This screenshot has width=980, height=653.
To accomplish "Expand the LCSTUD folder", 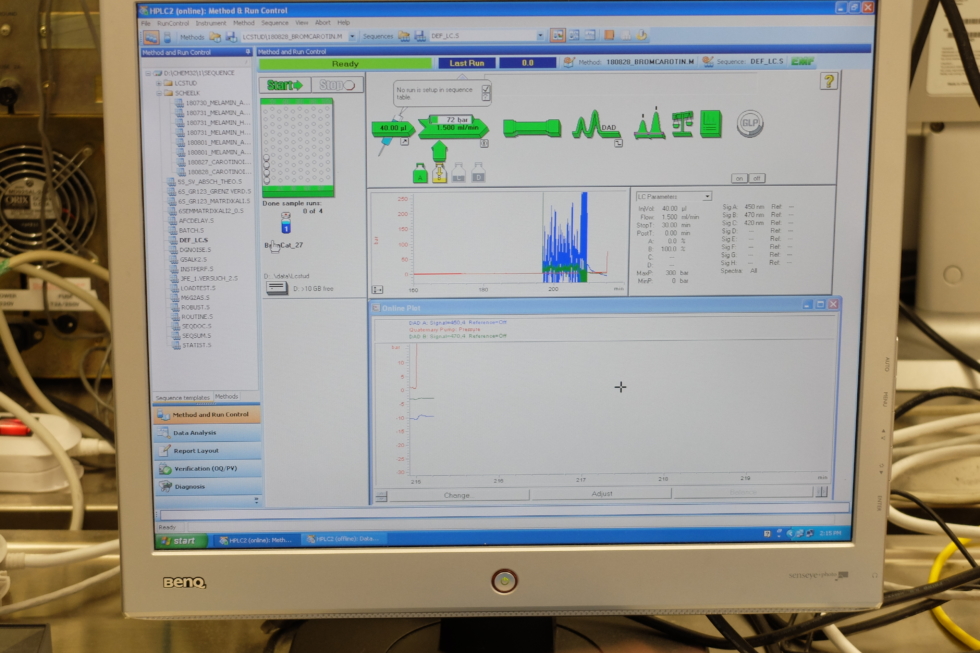I will (159, 83).
